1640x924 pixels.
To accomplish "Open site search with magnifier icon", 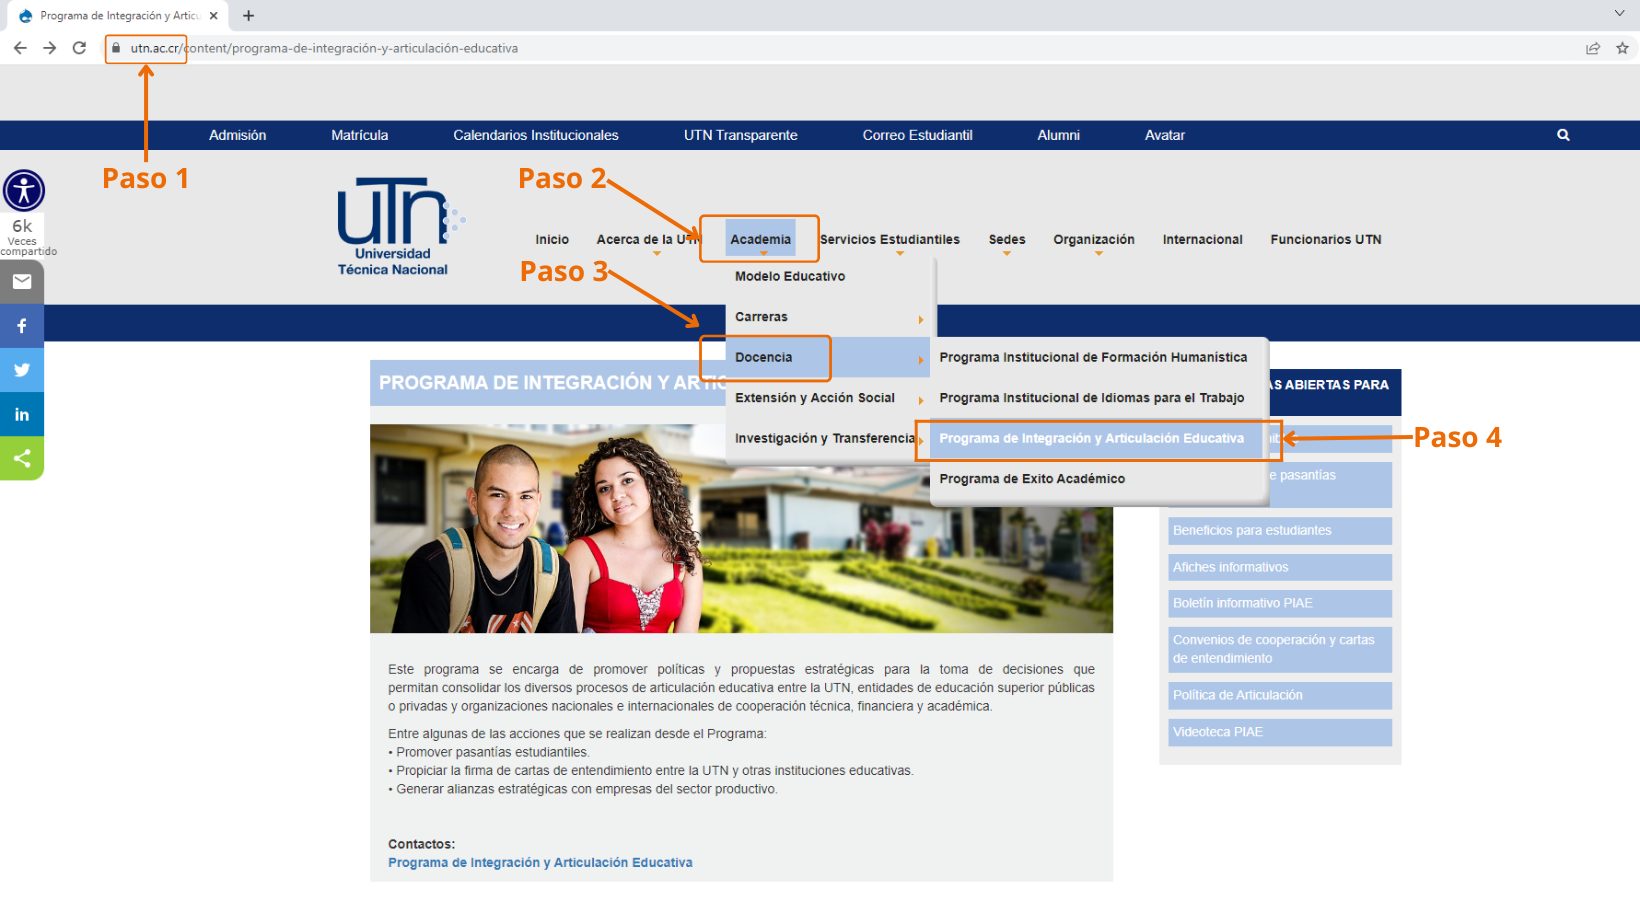I will click(x=1563, y=135).
